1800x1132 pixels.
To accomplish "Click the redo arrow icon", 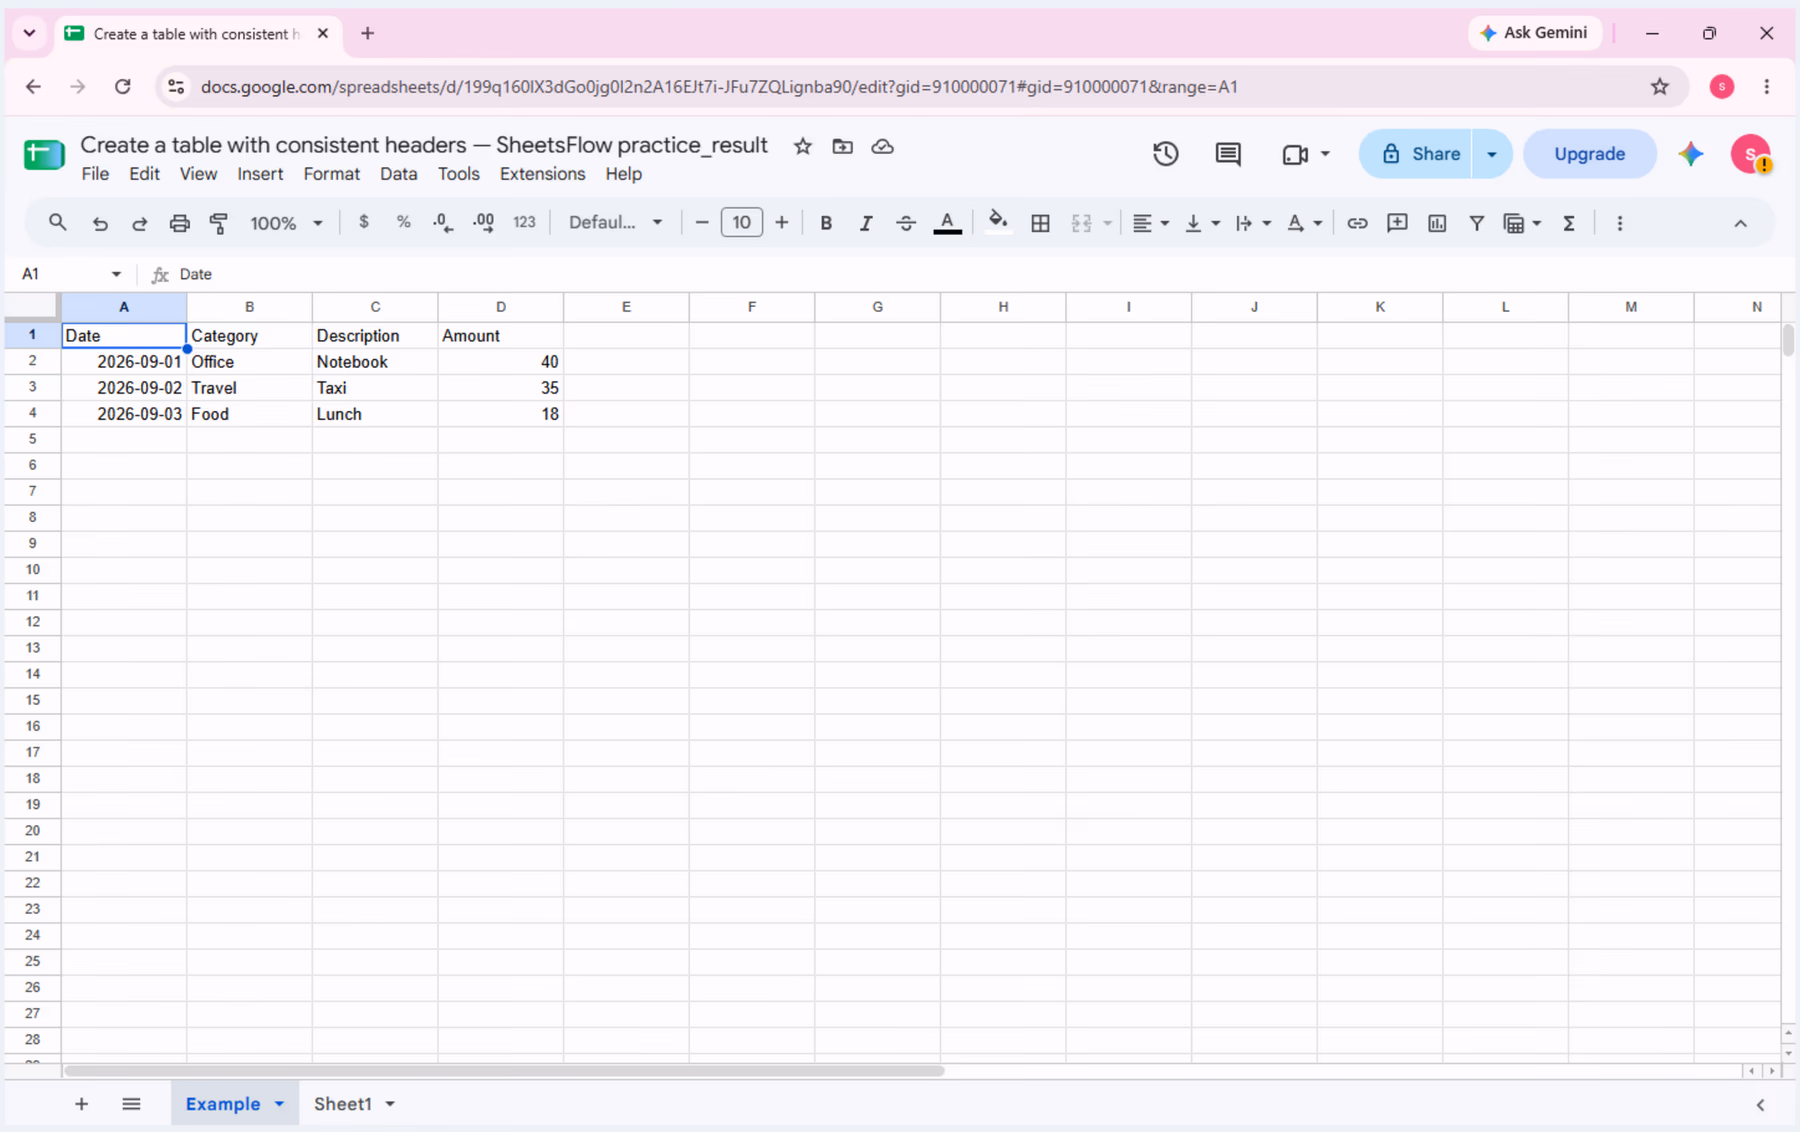I will coord(140,223).
